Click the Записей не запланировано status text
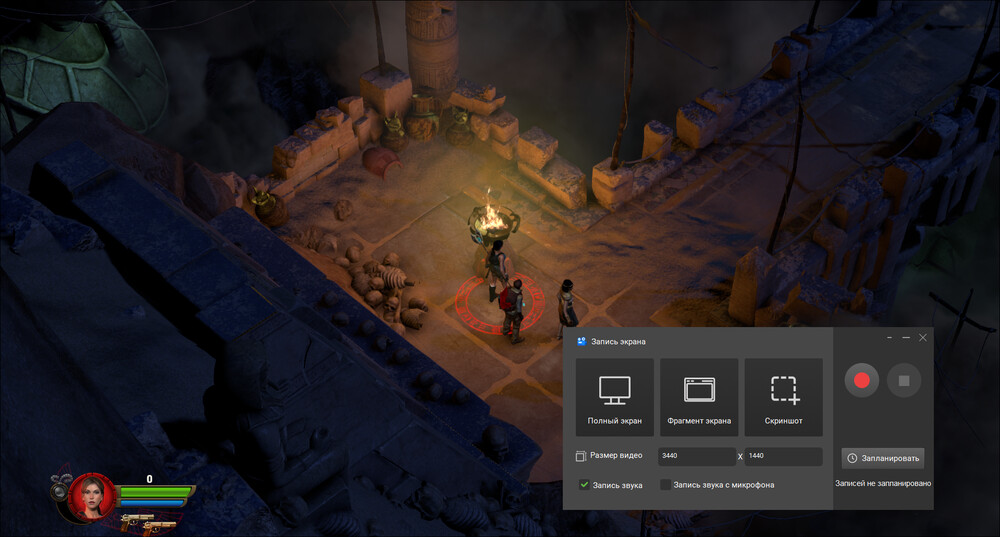 tap(883, 484)
